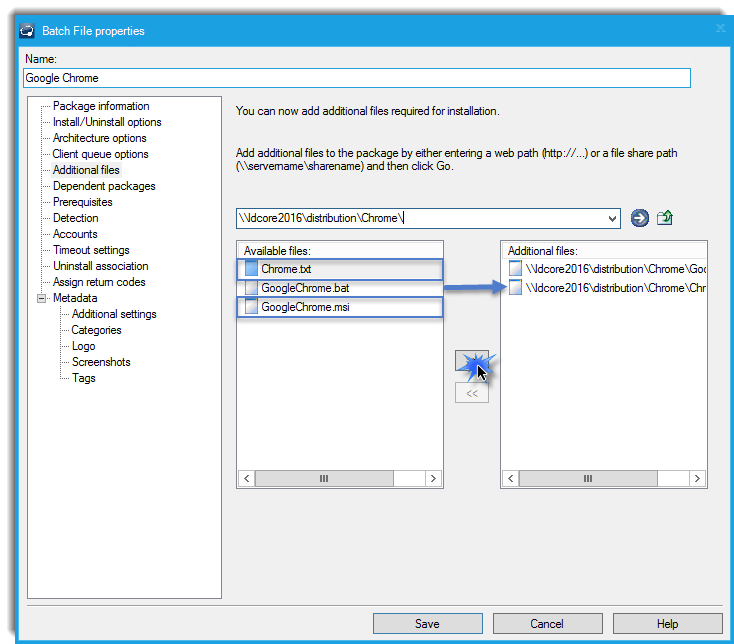Select Additional files in the tree
Viewport: 734px width, 644px height.
[86, 170]
